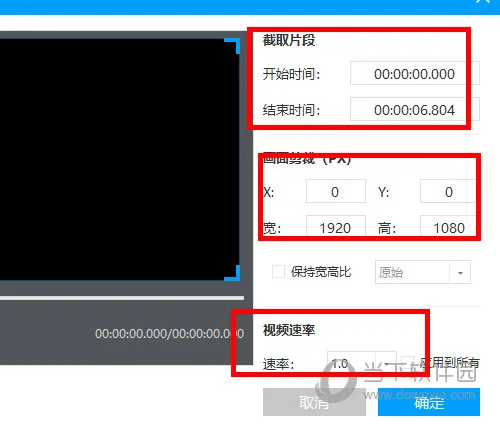Viewport: 500px width, 424px height.
Task: Click the top-right crop corner handle
Action: pos(233,46)
